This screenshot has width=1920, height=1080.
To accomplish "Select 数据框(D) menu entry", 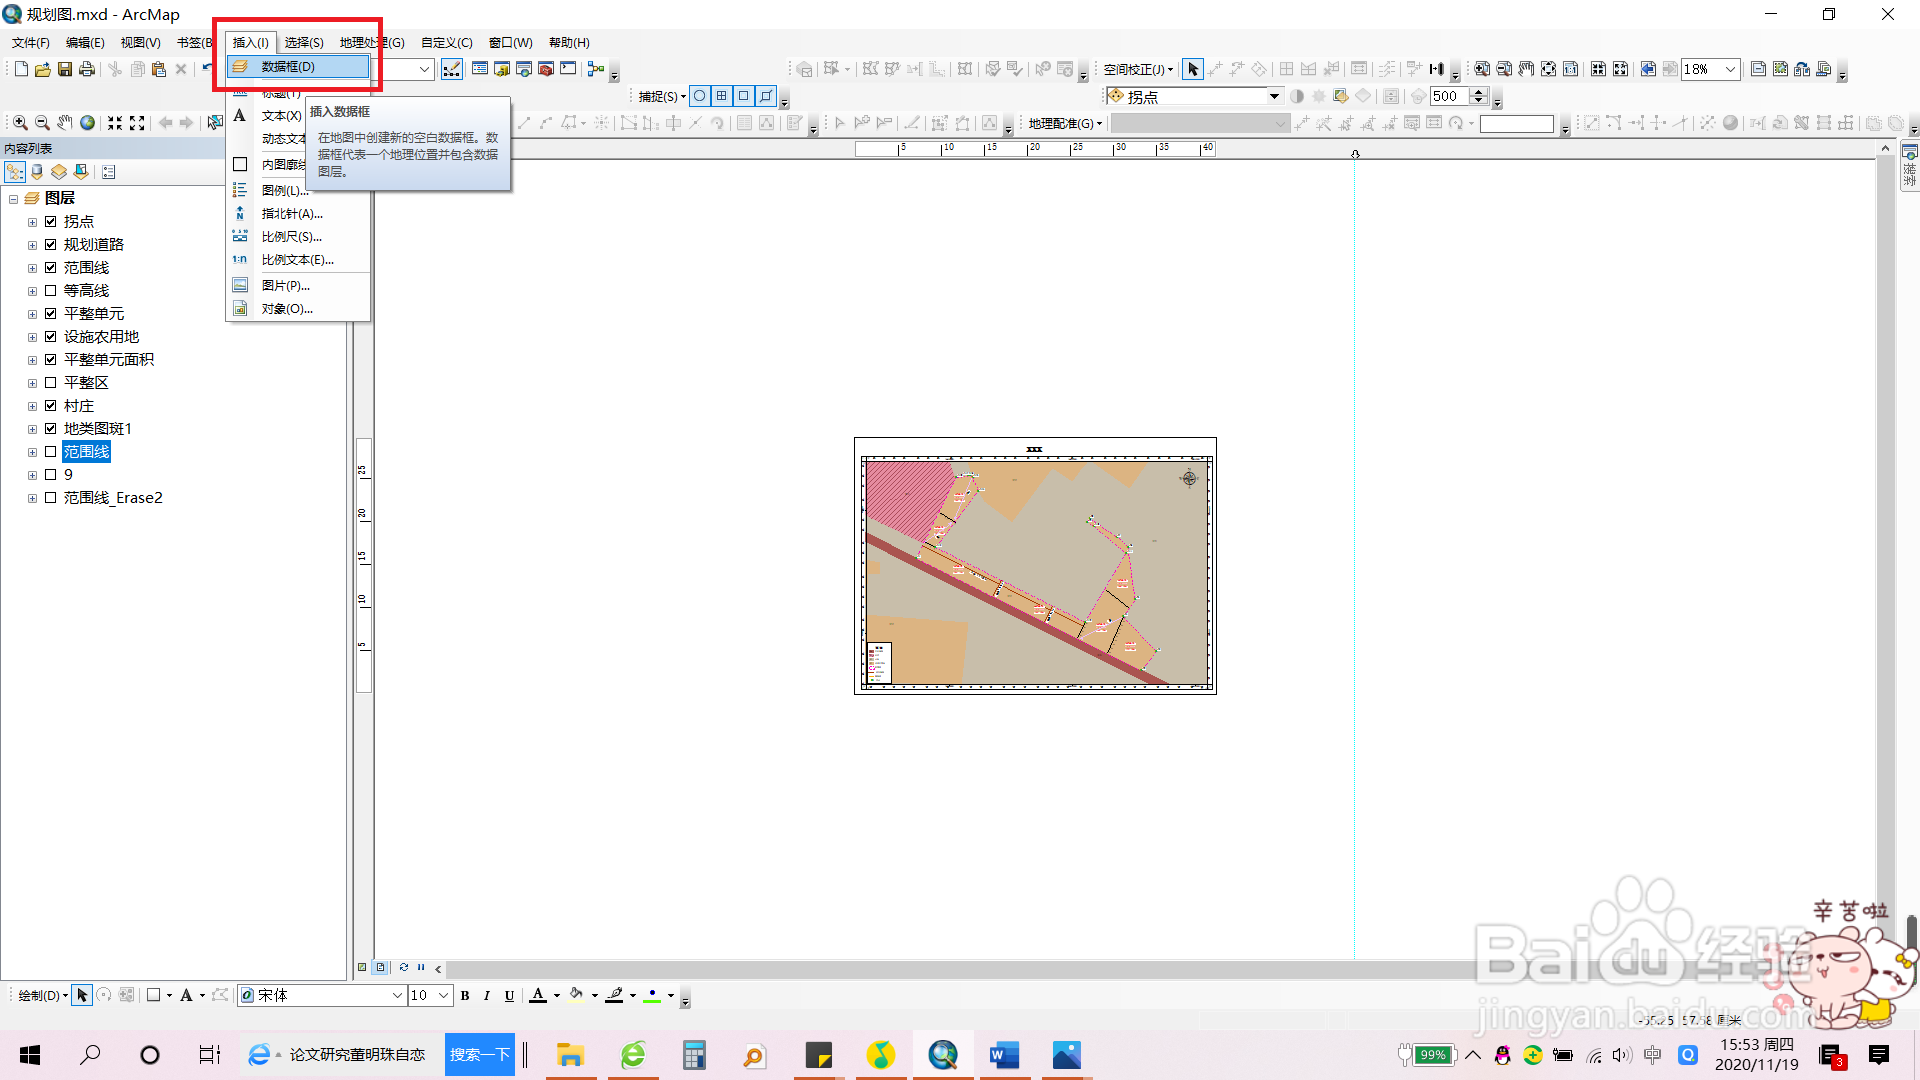I will (288, 67).
